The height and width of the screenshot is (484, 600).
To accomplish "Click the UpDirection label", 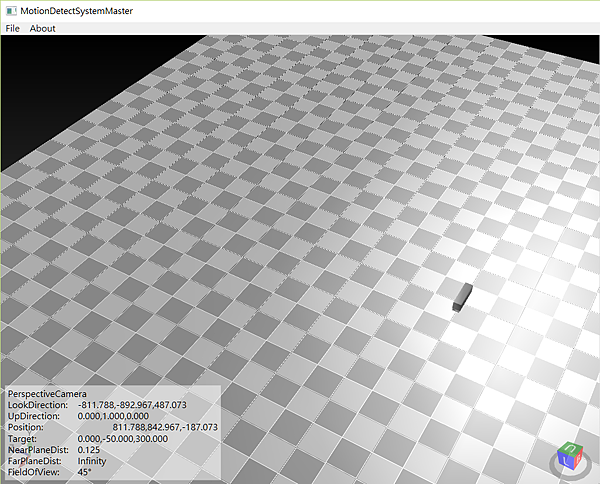I will point(34,416).
